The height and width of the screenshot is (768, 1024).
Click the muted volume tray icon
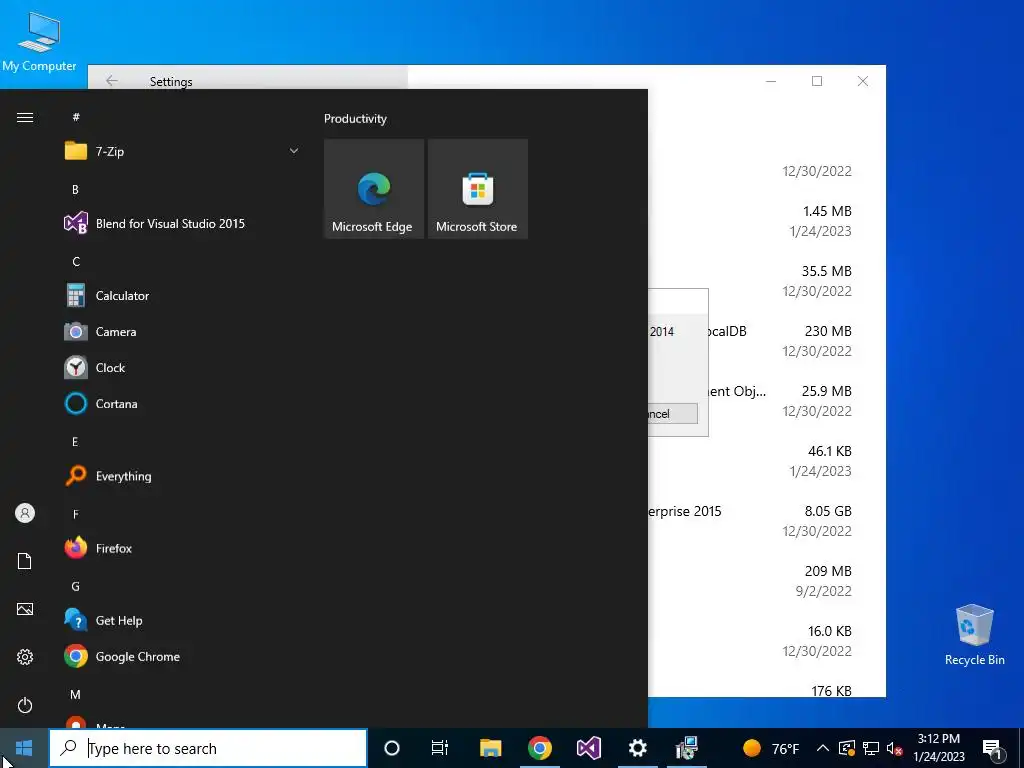(x=894, y=748)
